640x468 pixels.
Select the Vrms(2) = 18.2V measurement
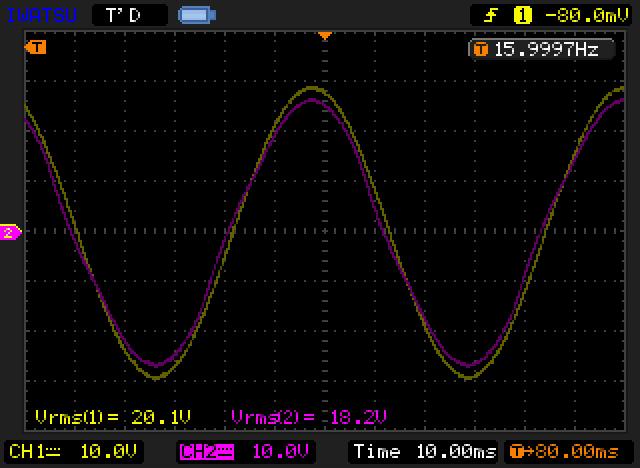(x=308, y=416)
